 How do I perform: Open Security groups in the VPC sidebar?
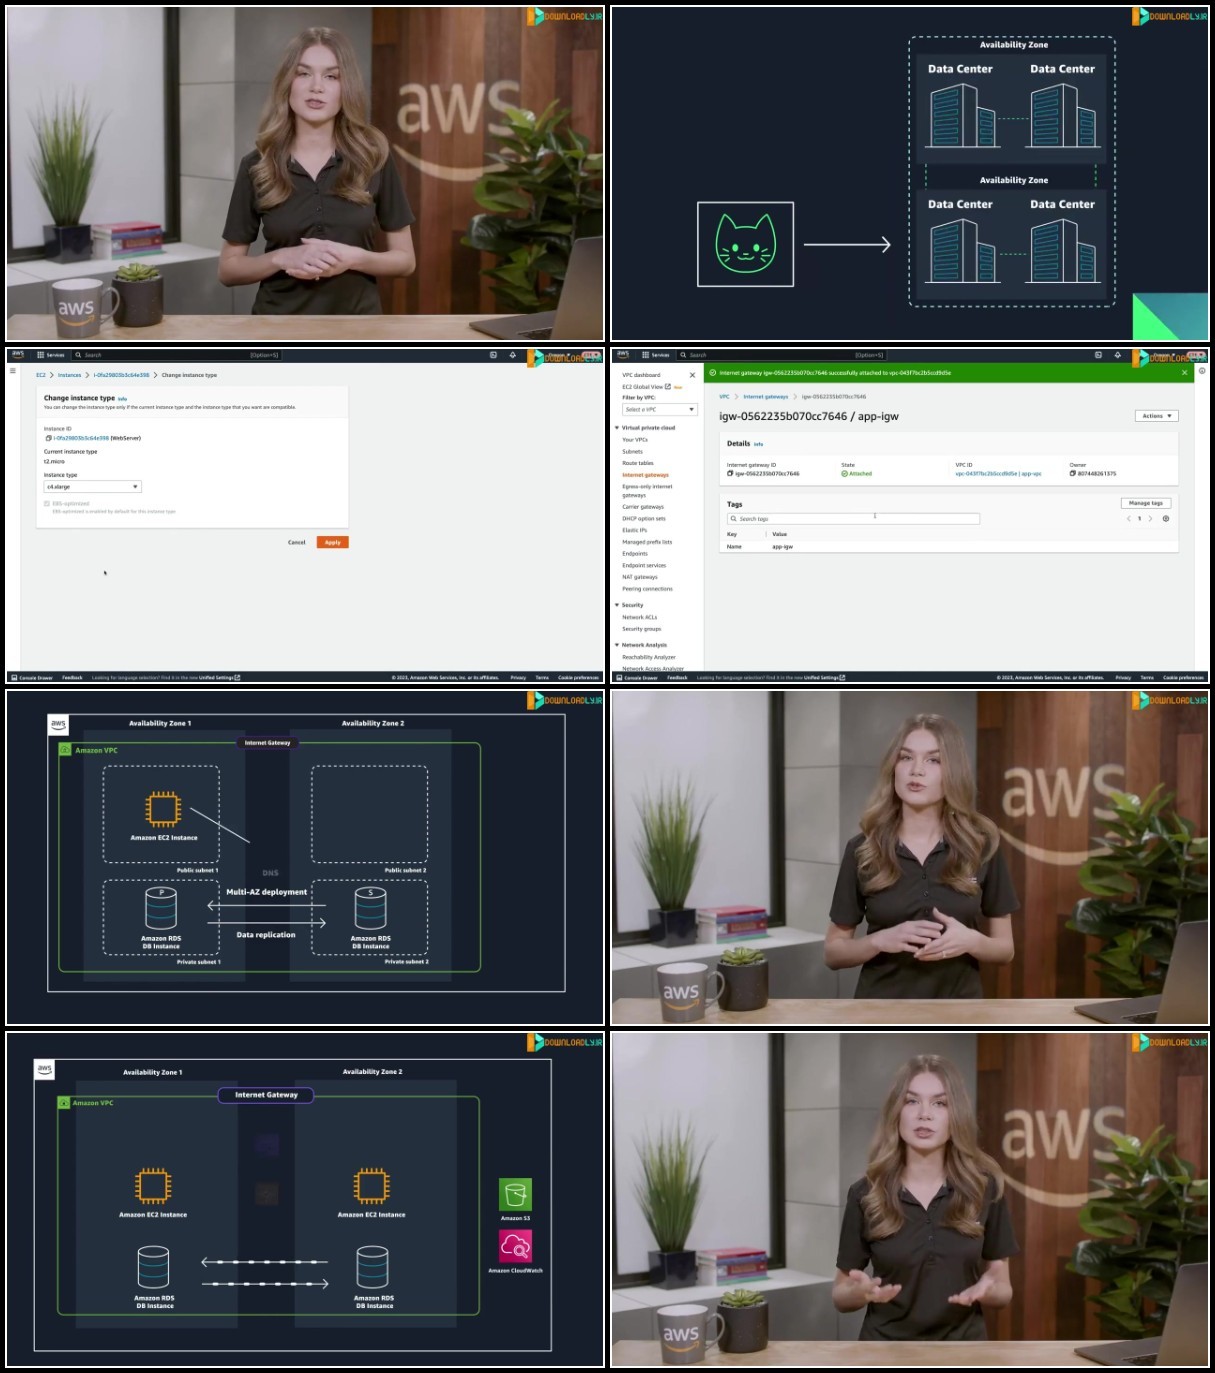642,629
